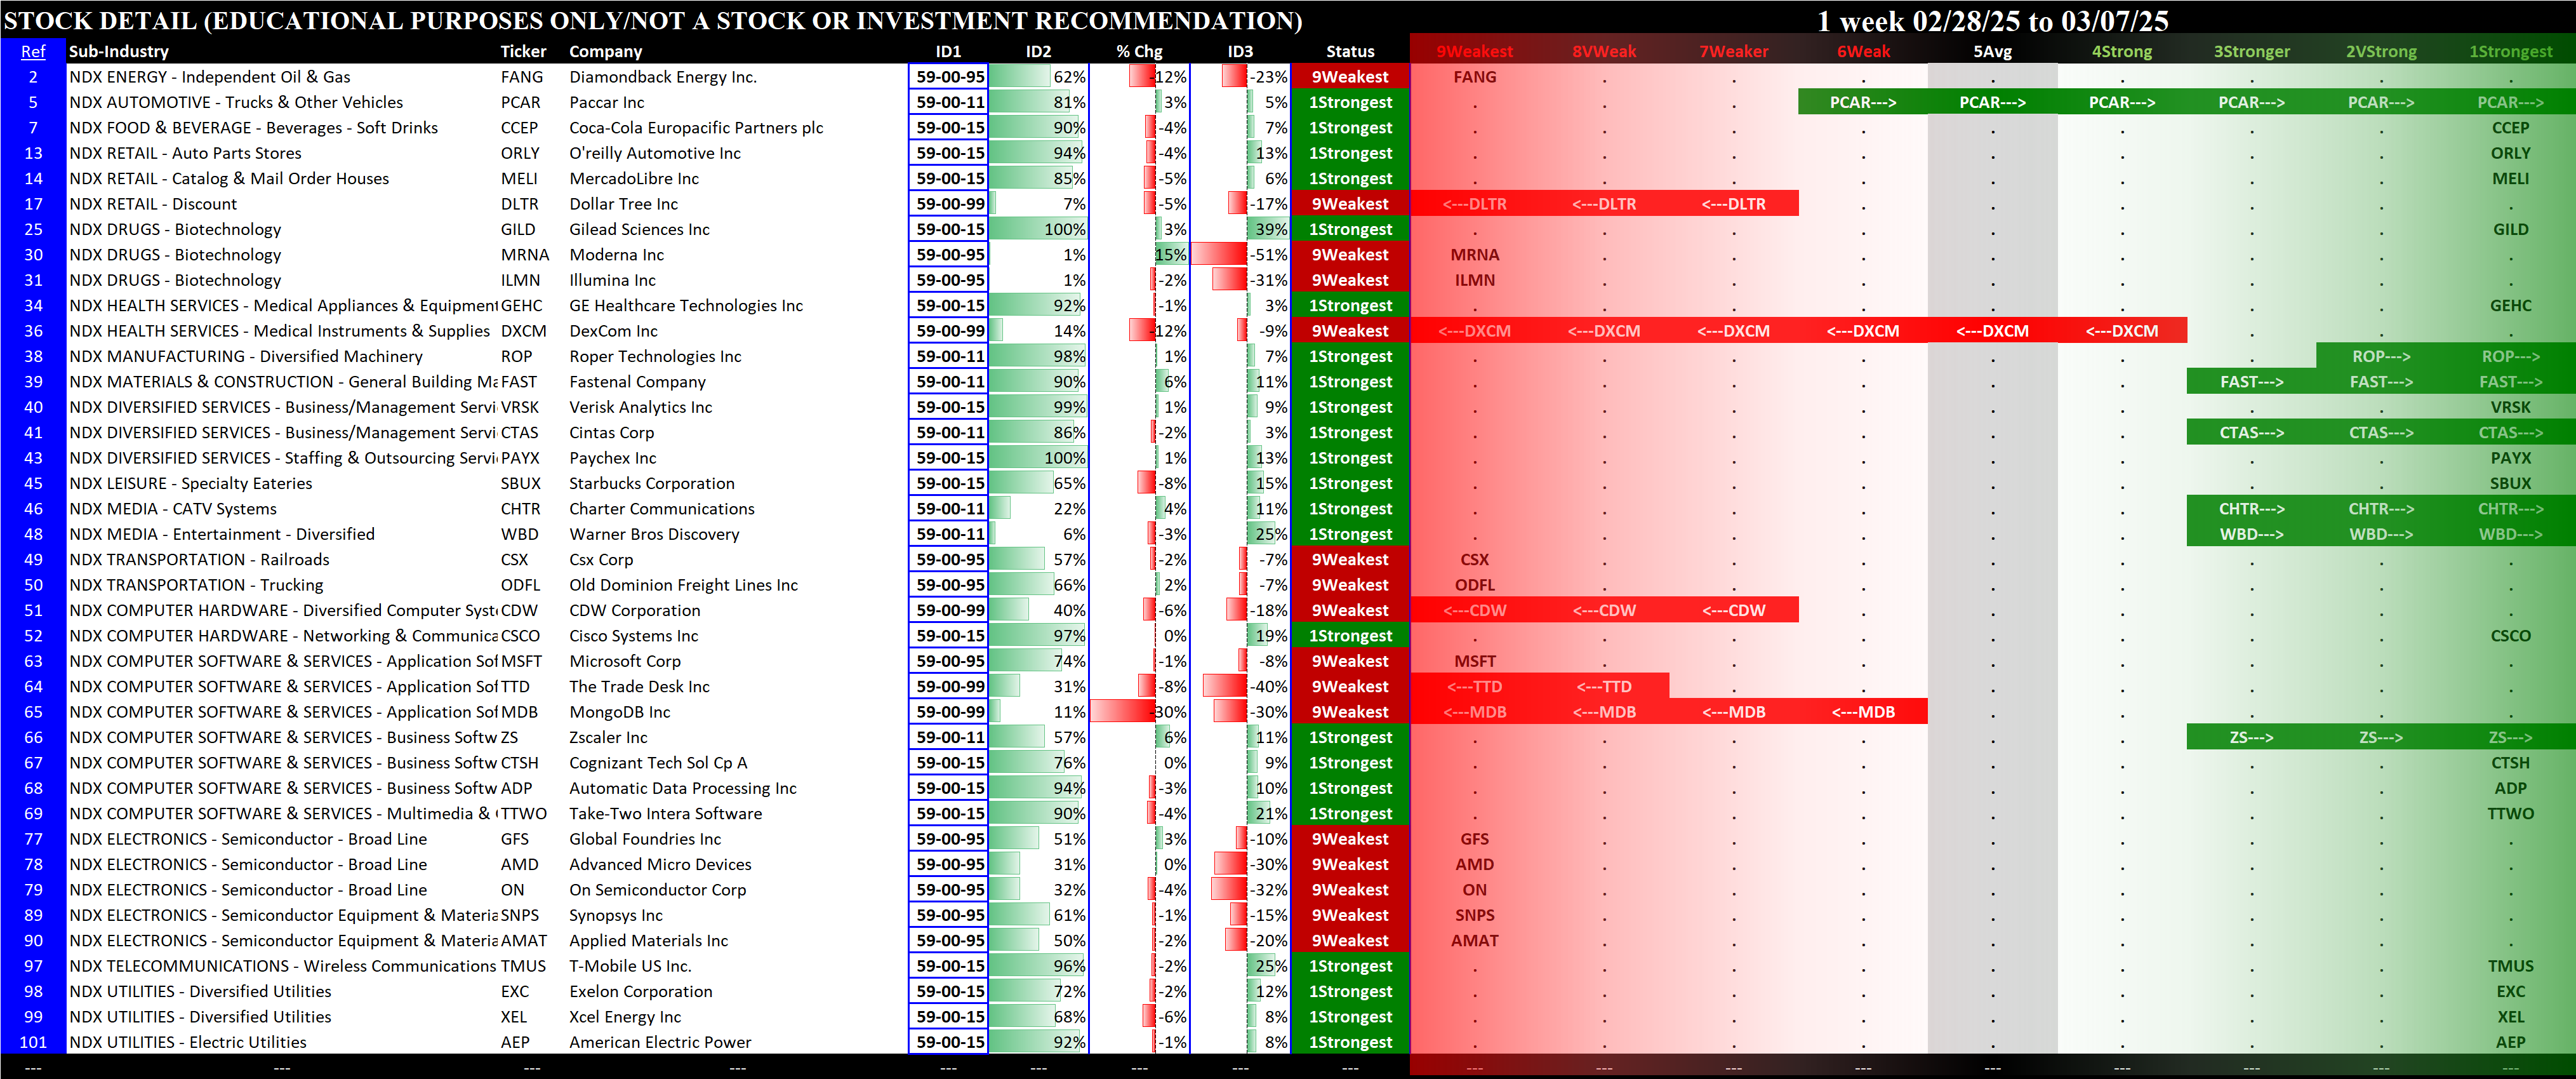The width and height of the screenshot is (2576, 1079).
Task: Click FANG's 9Weakest status cell
Action: 1349,77
